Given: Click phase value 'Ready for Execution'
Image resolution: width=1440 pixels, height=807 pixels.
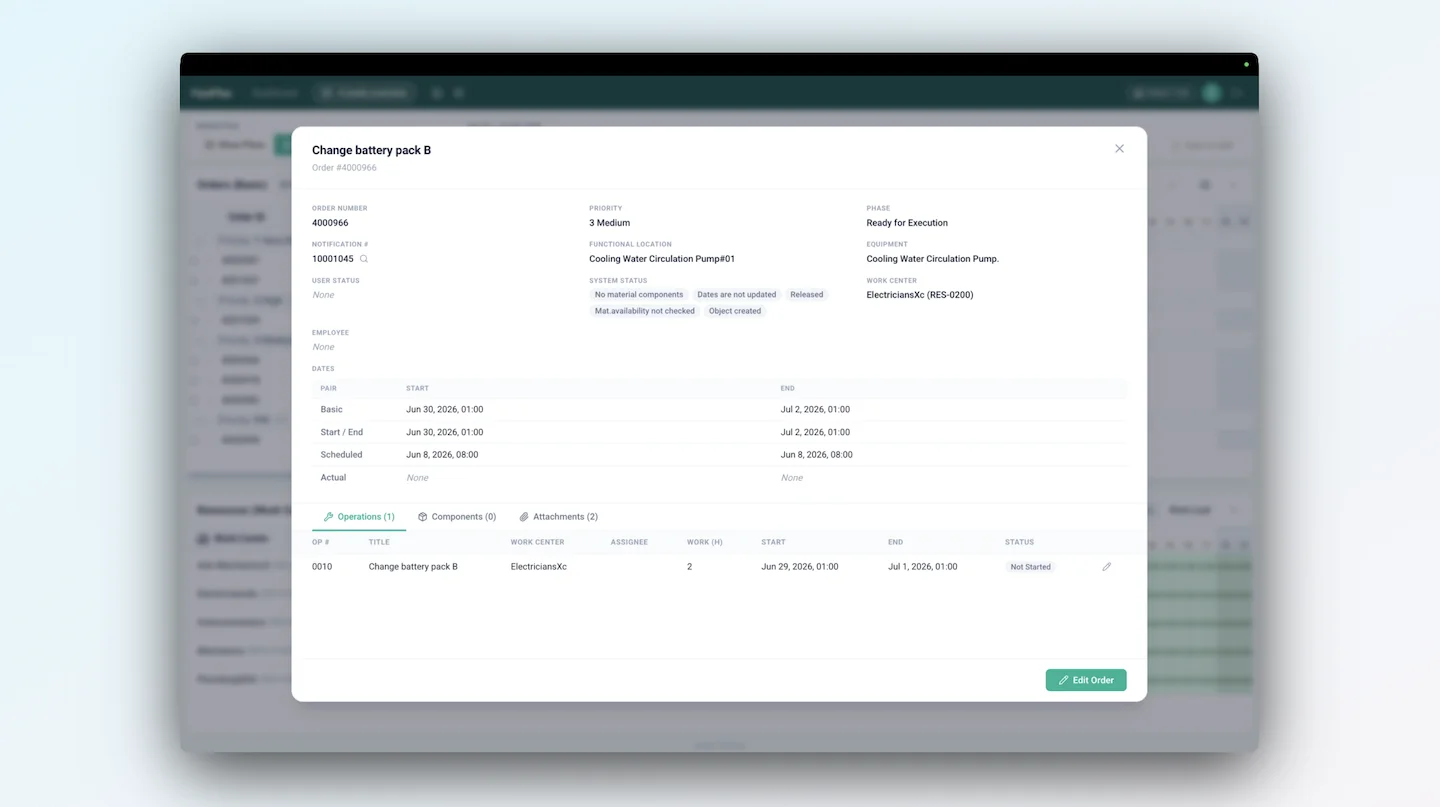Looking at the screenshot, I should pyautogui.click(x=907, y=223).
